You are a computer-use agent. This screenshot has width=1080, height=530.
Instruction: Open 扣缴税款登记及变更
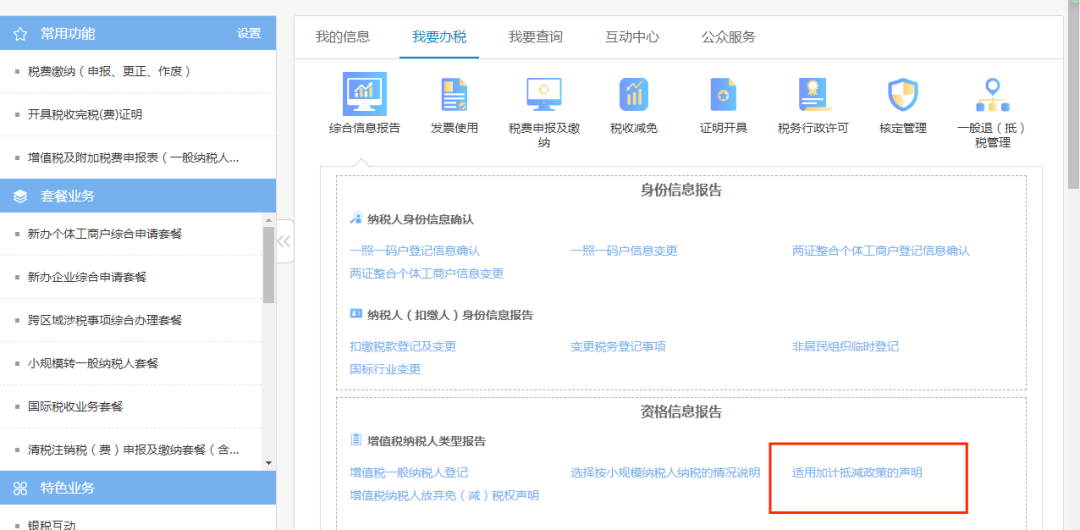coord(403,347)
